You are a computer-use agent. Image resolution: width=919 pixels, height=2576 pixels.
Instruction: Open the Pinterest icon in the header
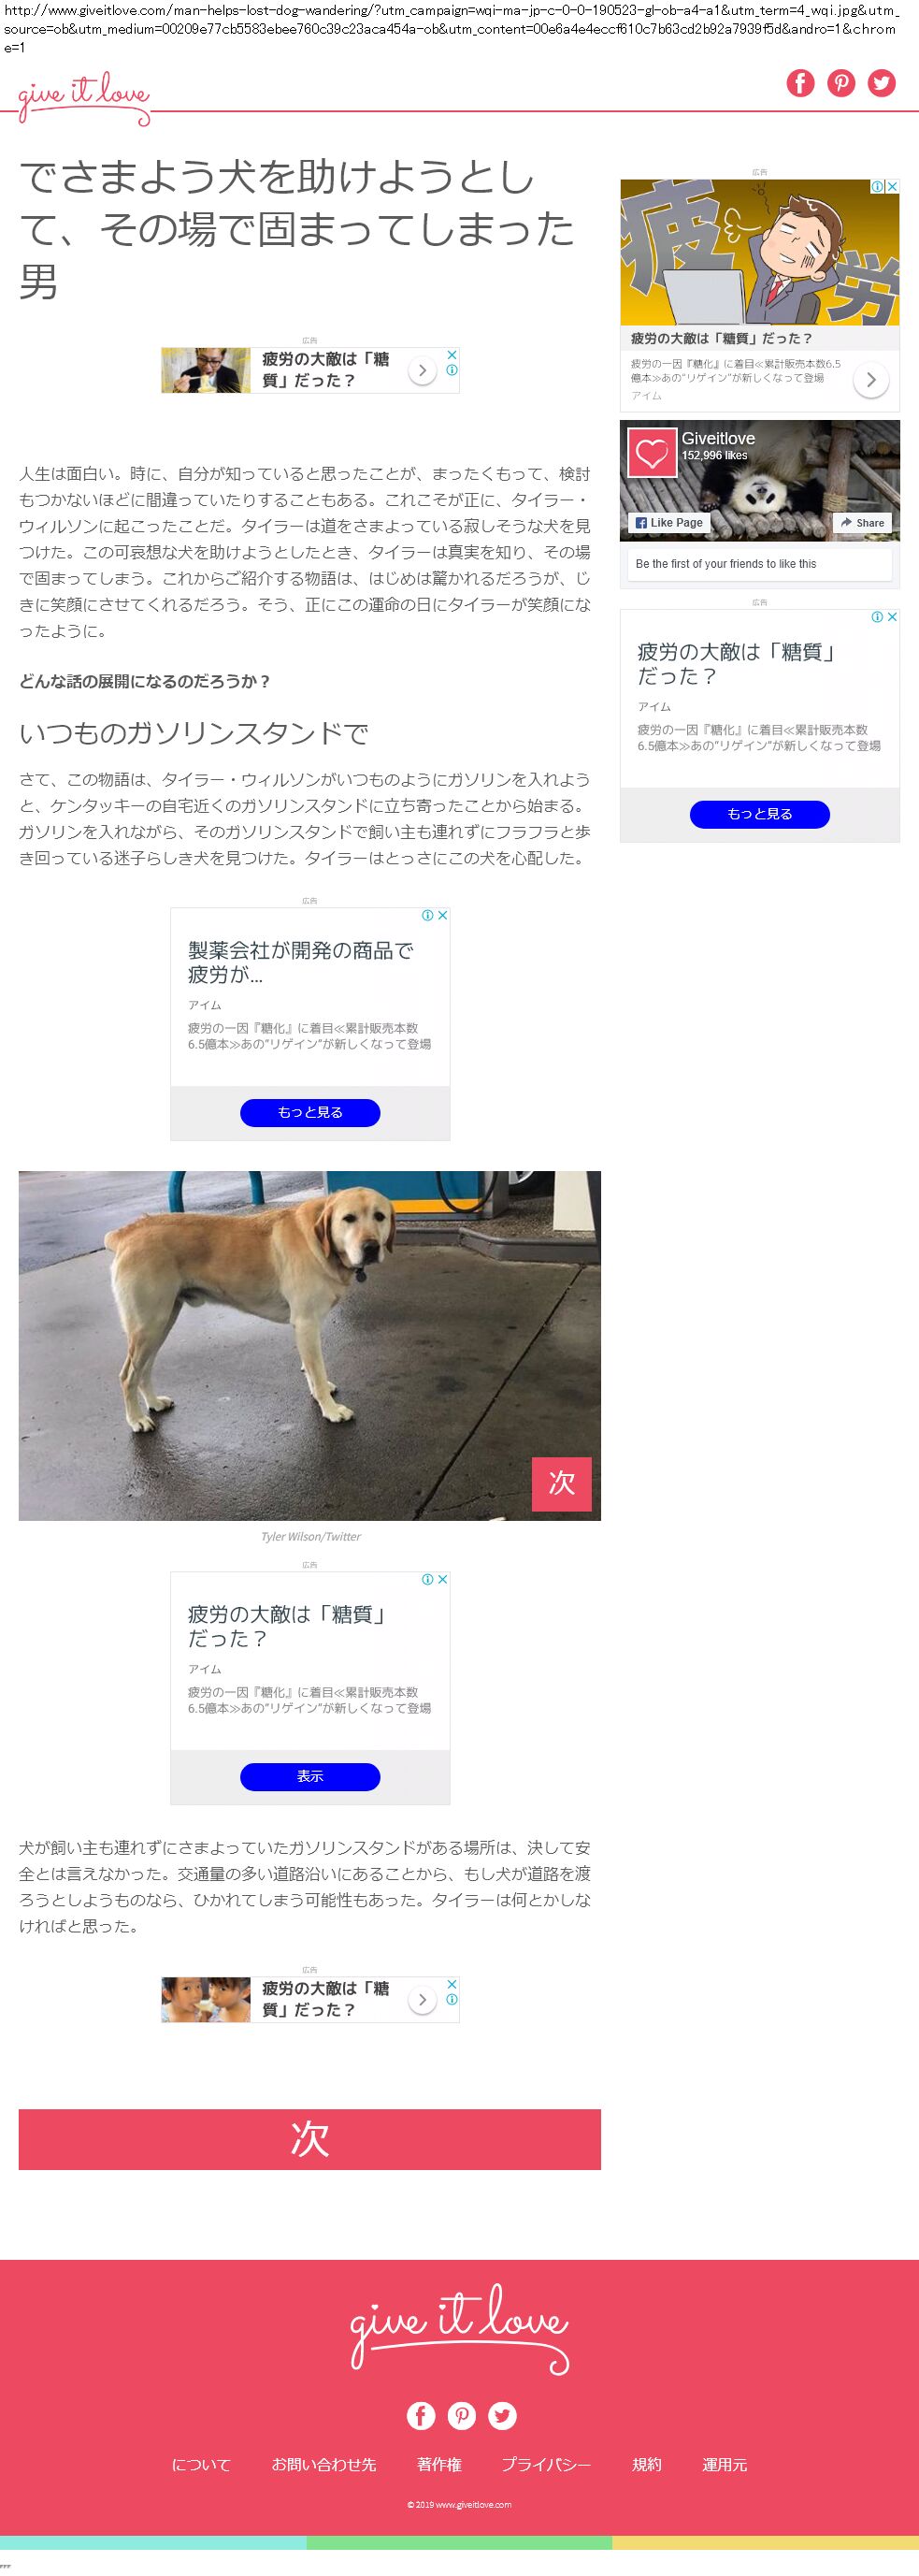pyautogui.click(x=841, y=83)
